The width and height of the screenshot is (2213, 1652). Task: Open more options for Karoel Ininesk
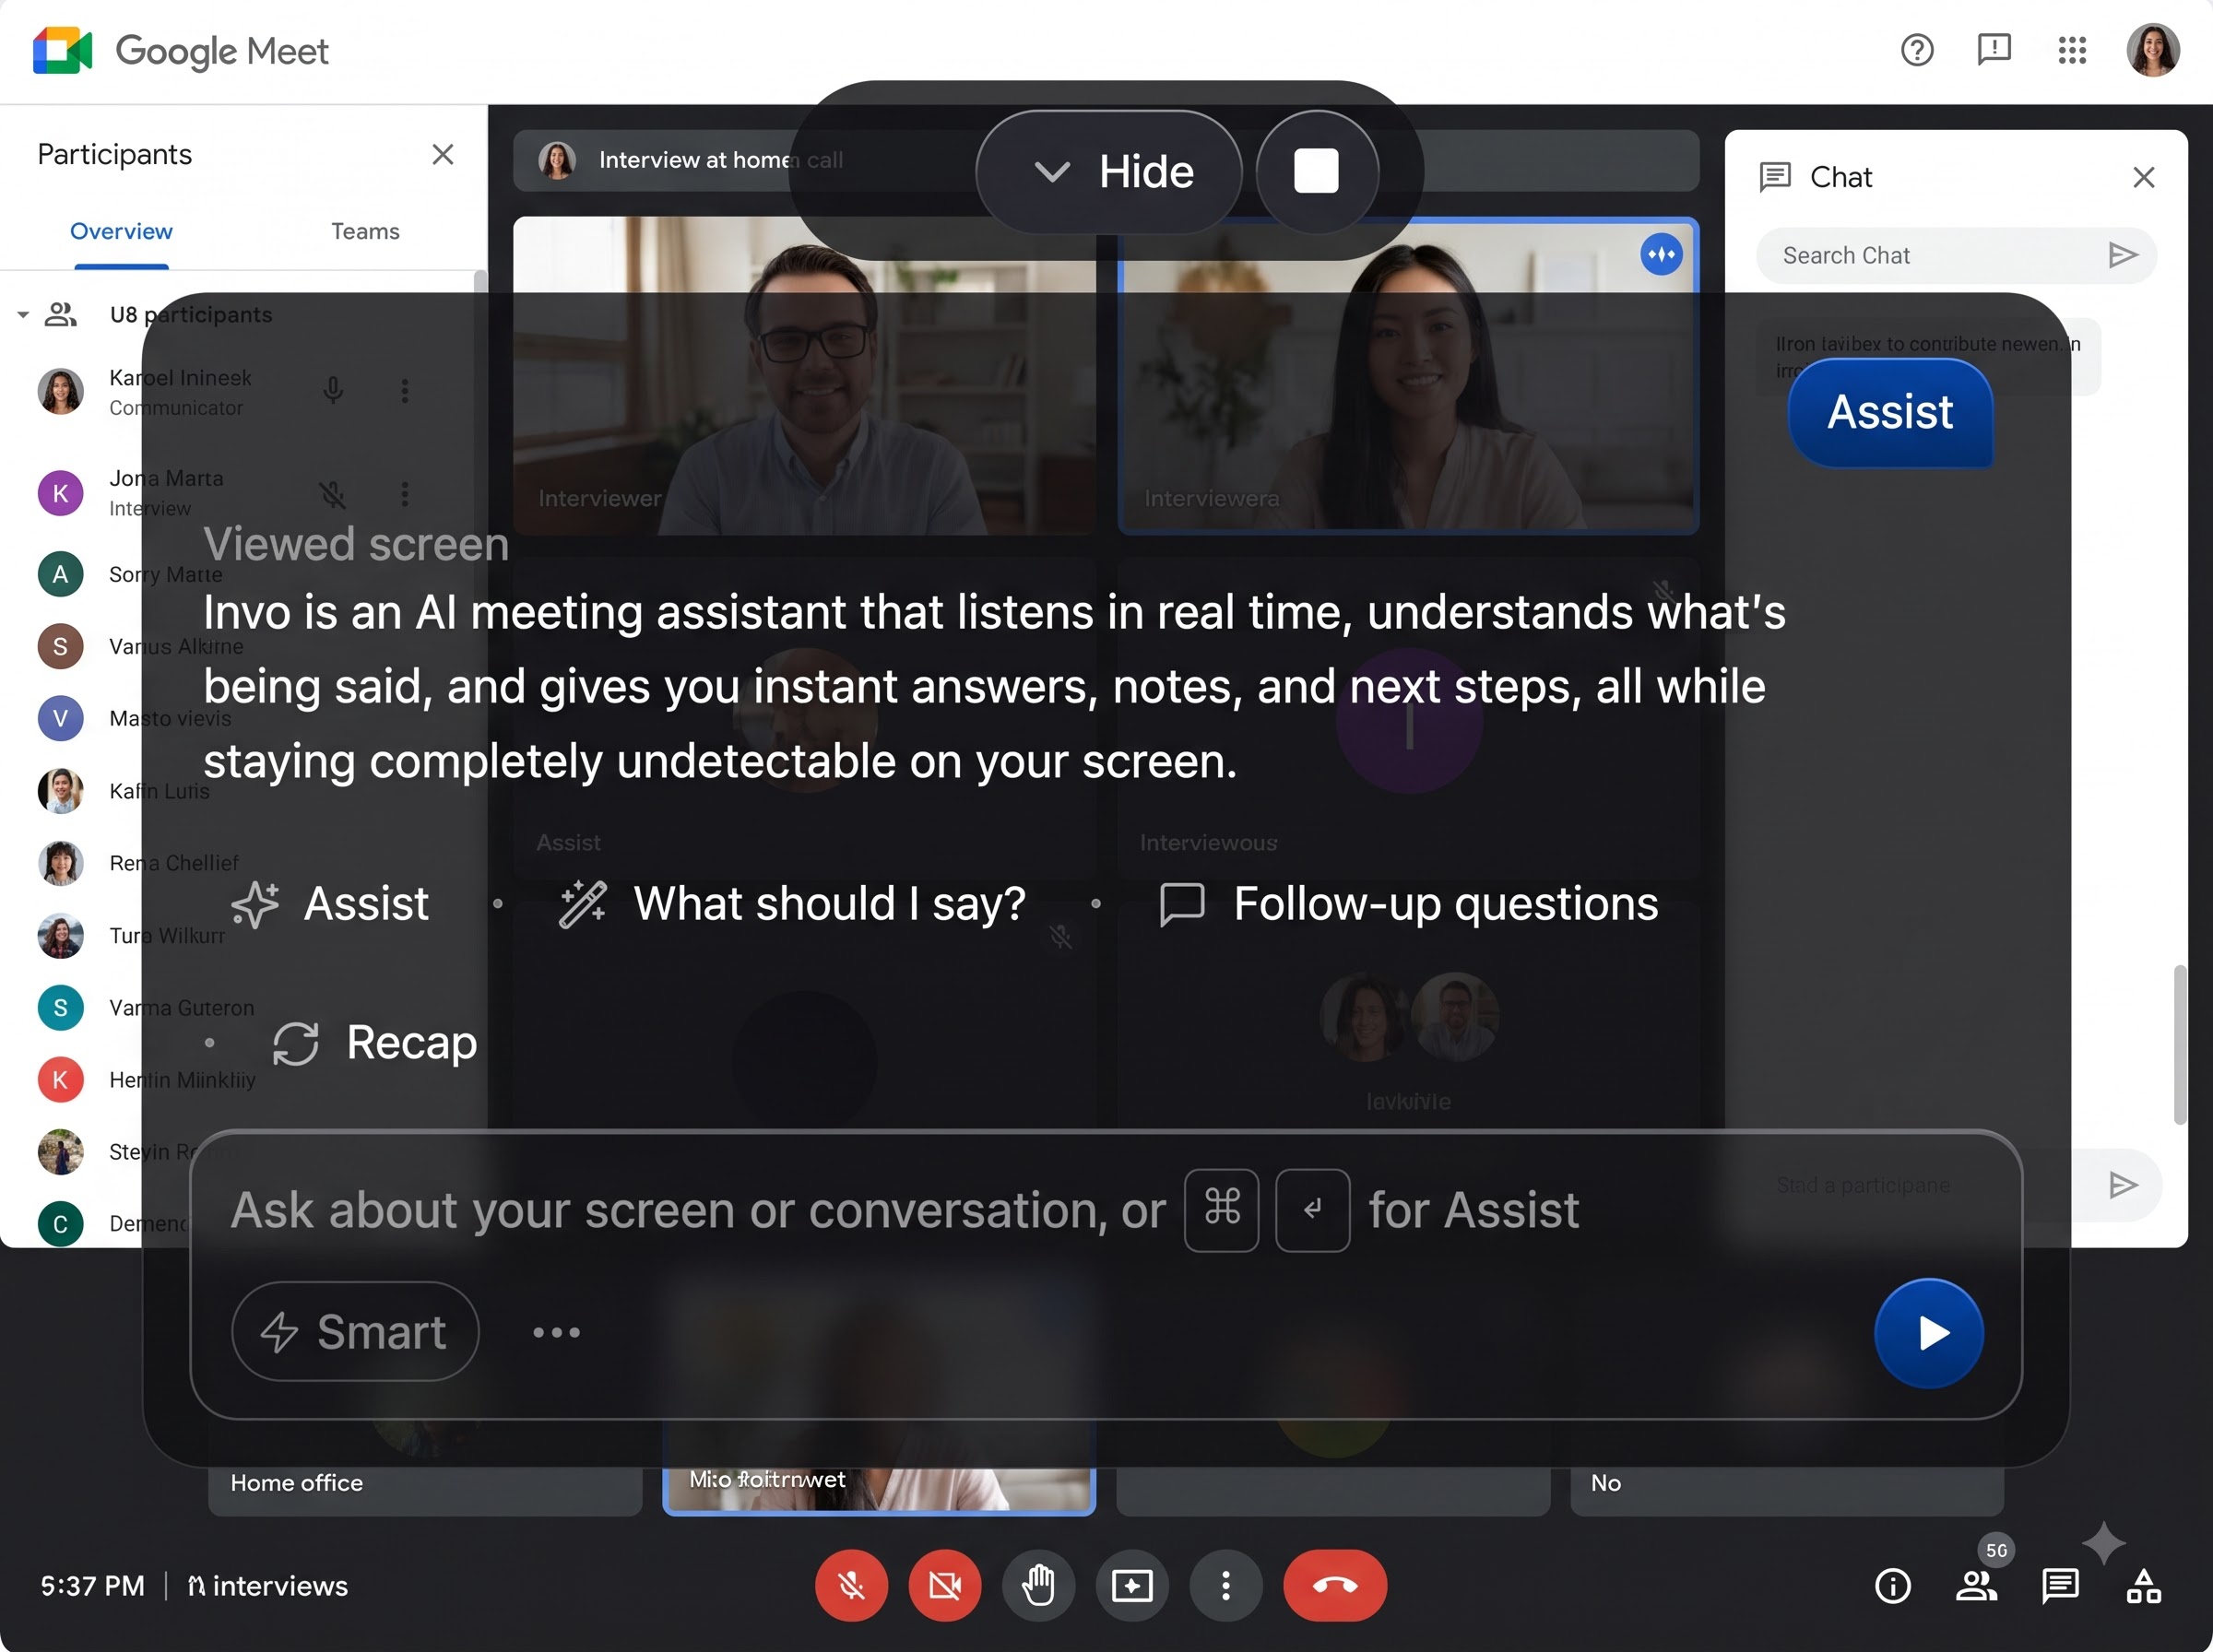click(x=404, y=391)
